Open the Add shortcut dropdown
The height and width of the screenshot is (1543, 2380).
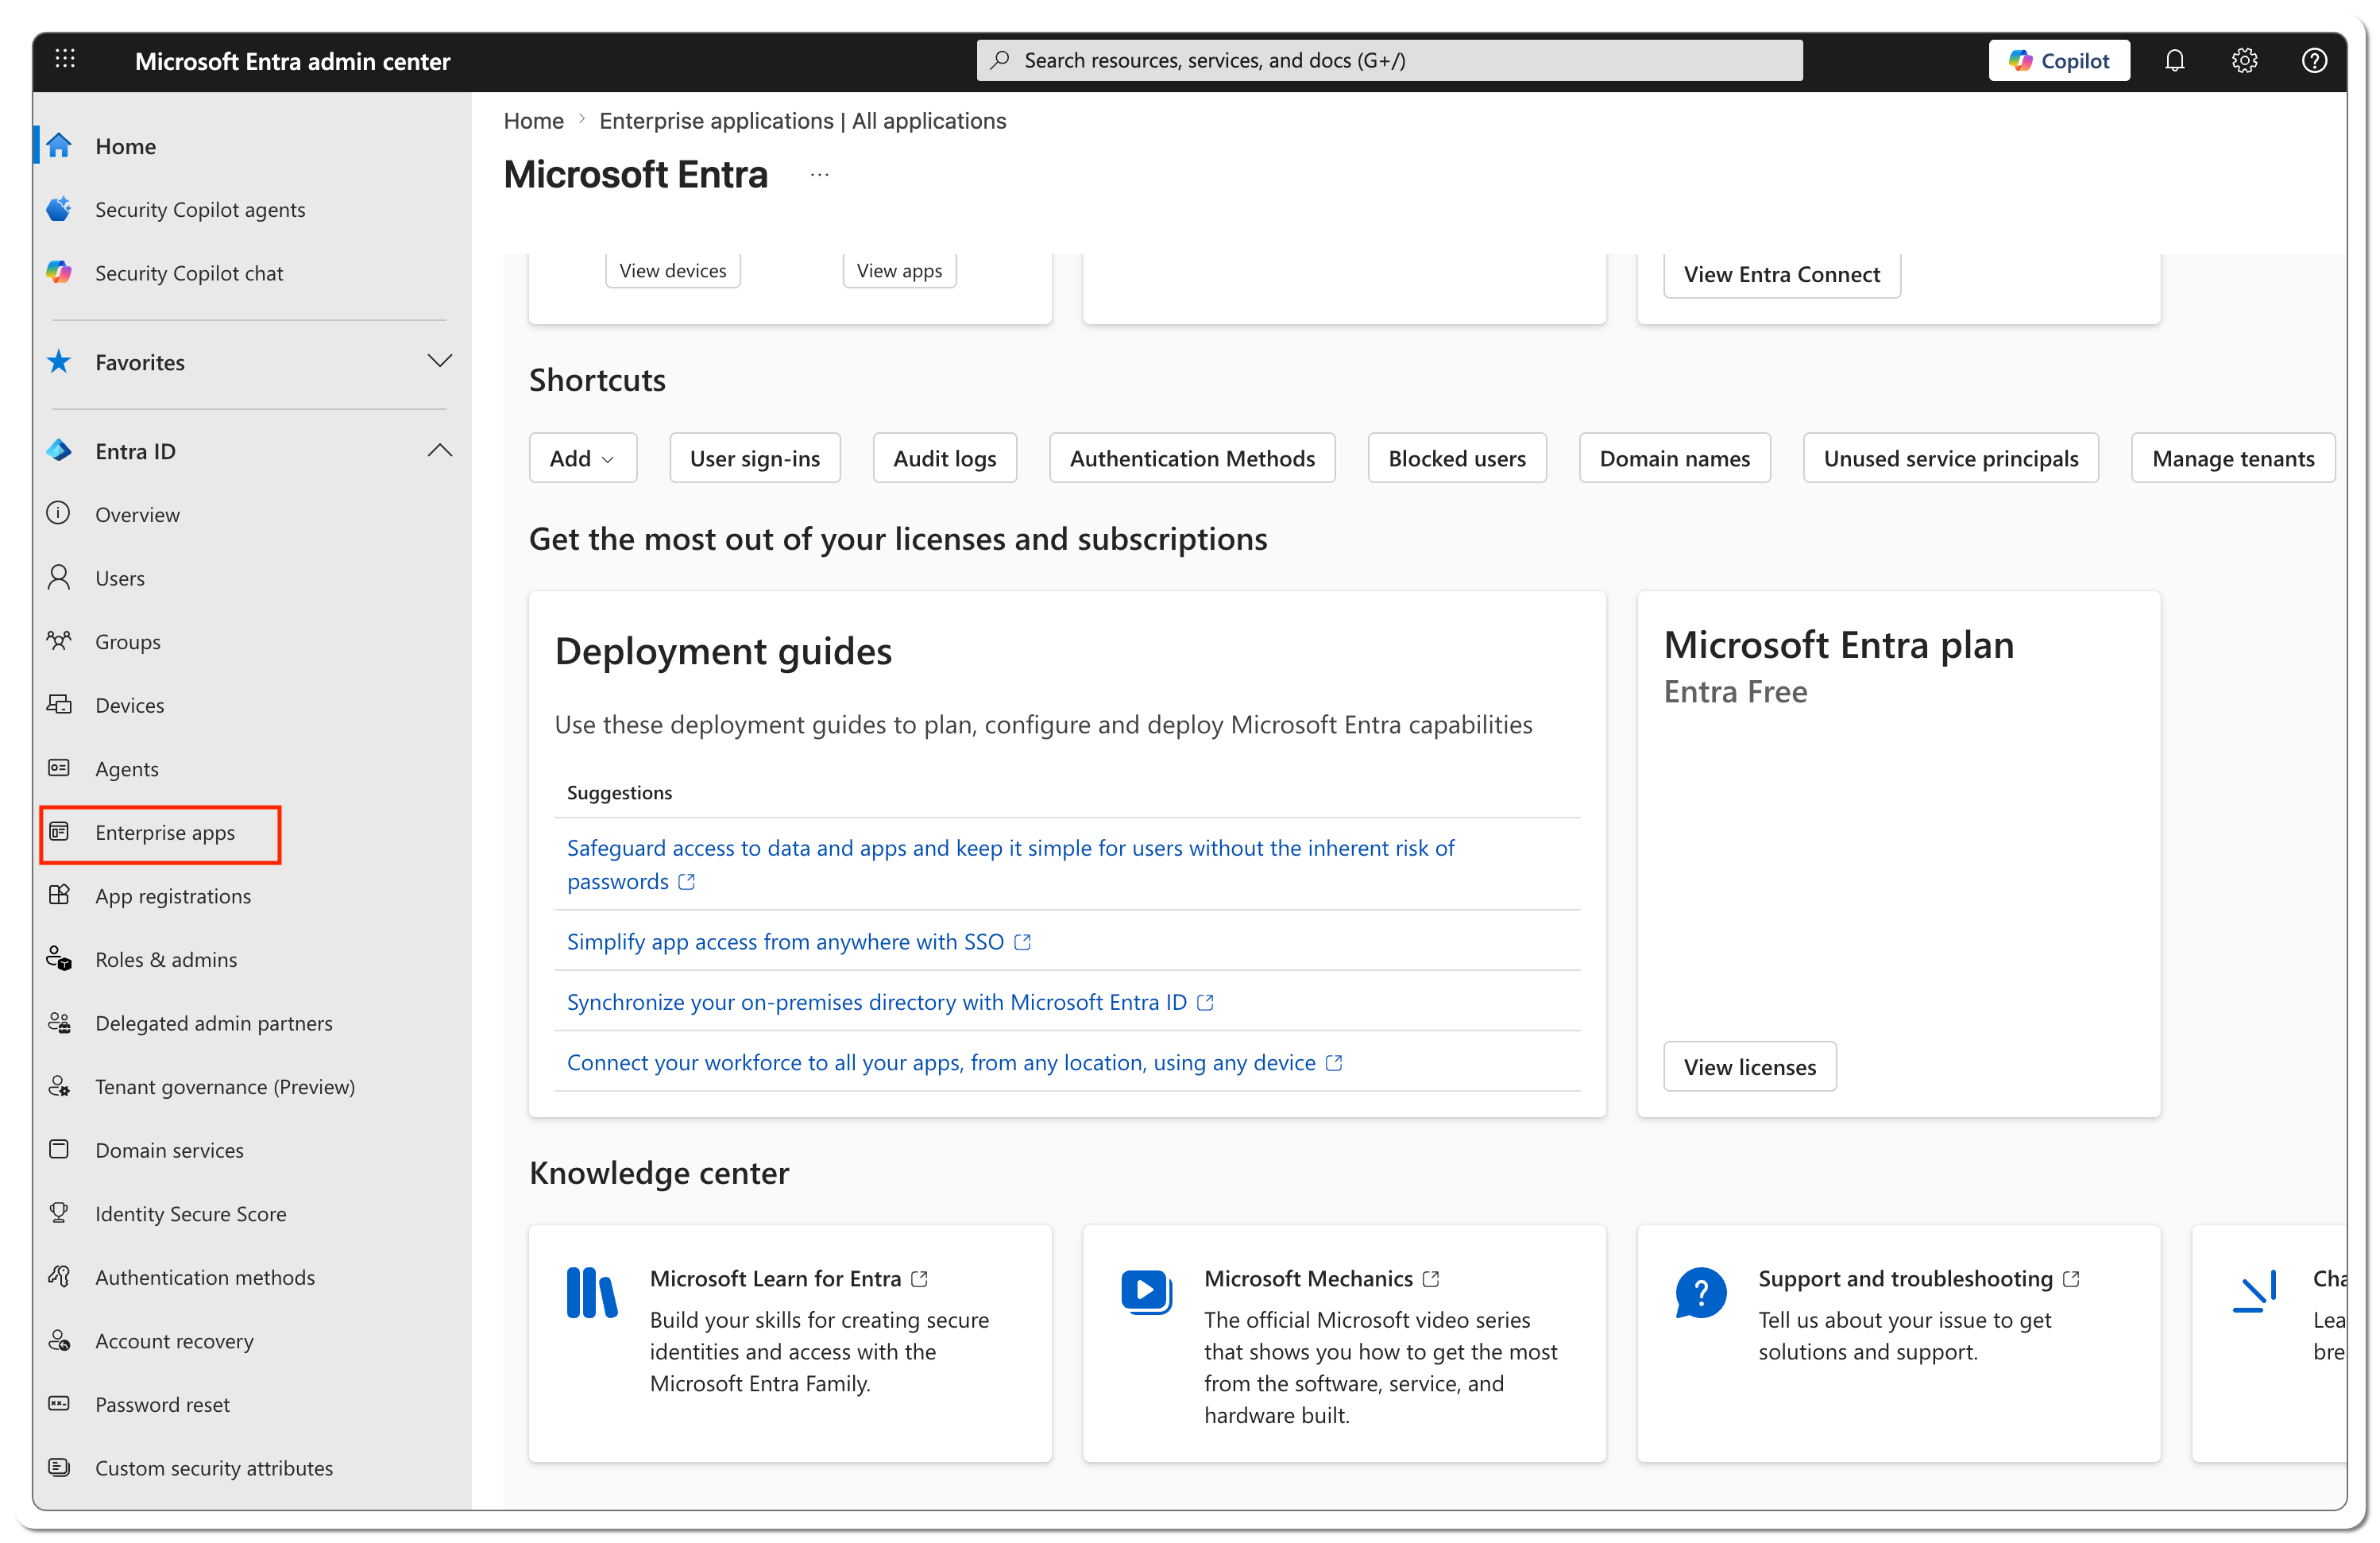(x=582, y=458)
